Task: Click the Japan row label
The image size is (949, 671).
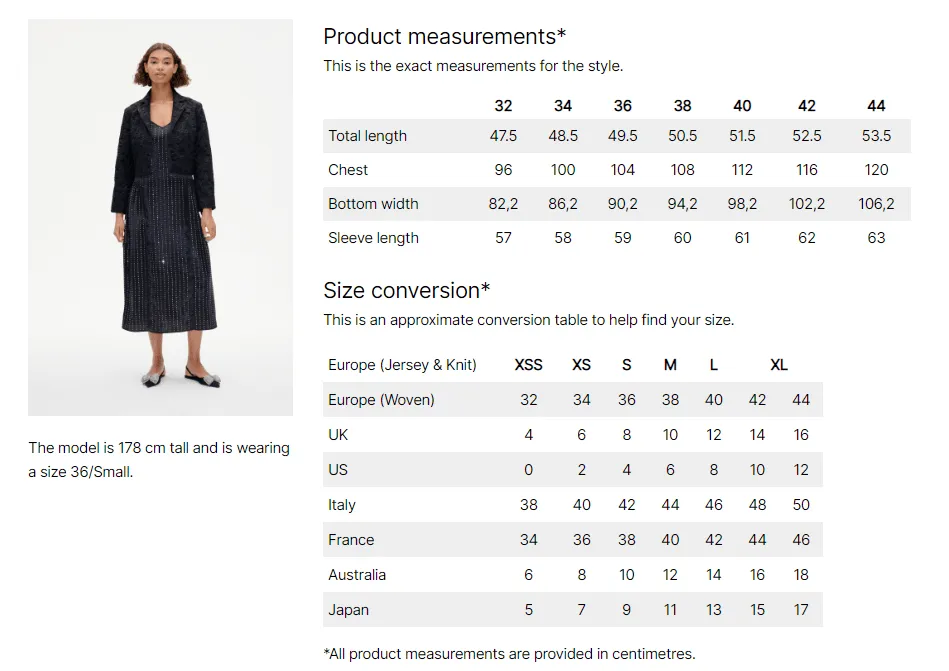Action: click(x=349, y=610)
